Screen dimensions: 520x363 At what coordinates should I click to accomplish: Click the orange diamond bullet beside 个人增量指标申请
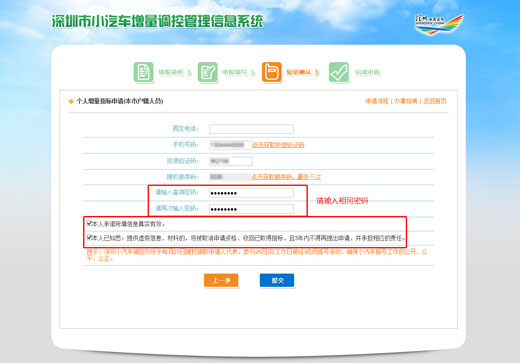71,101
